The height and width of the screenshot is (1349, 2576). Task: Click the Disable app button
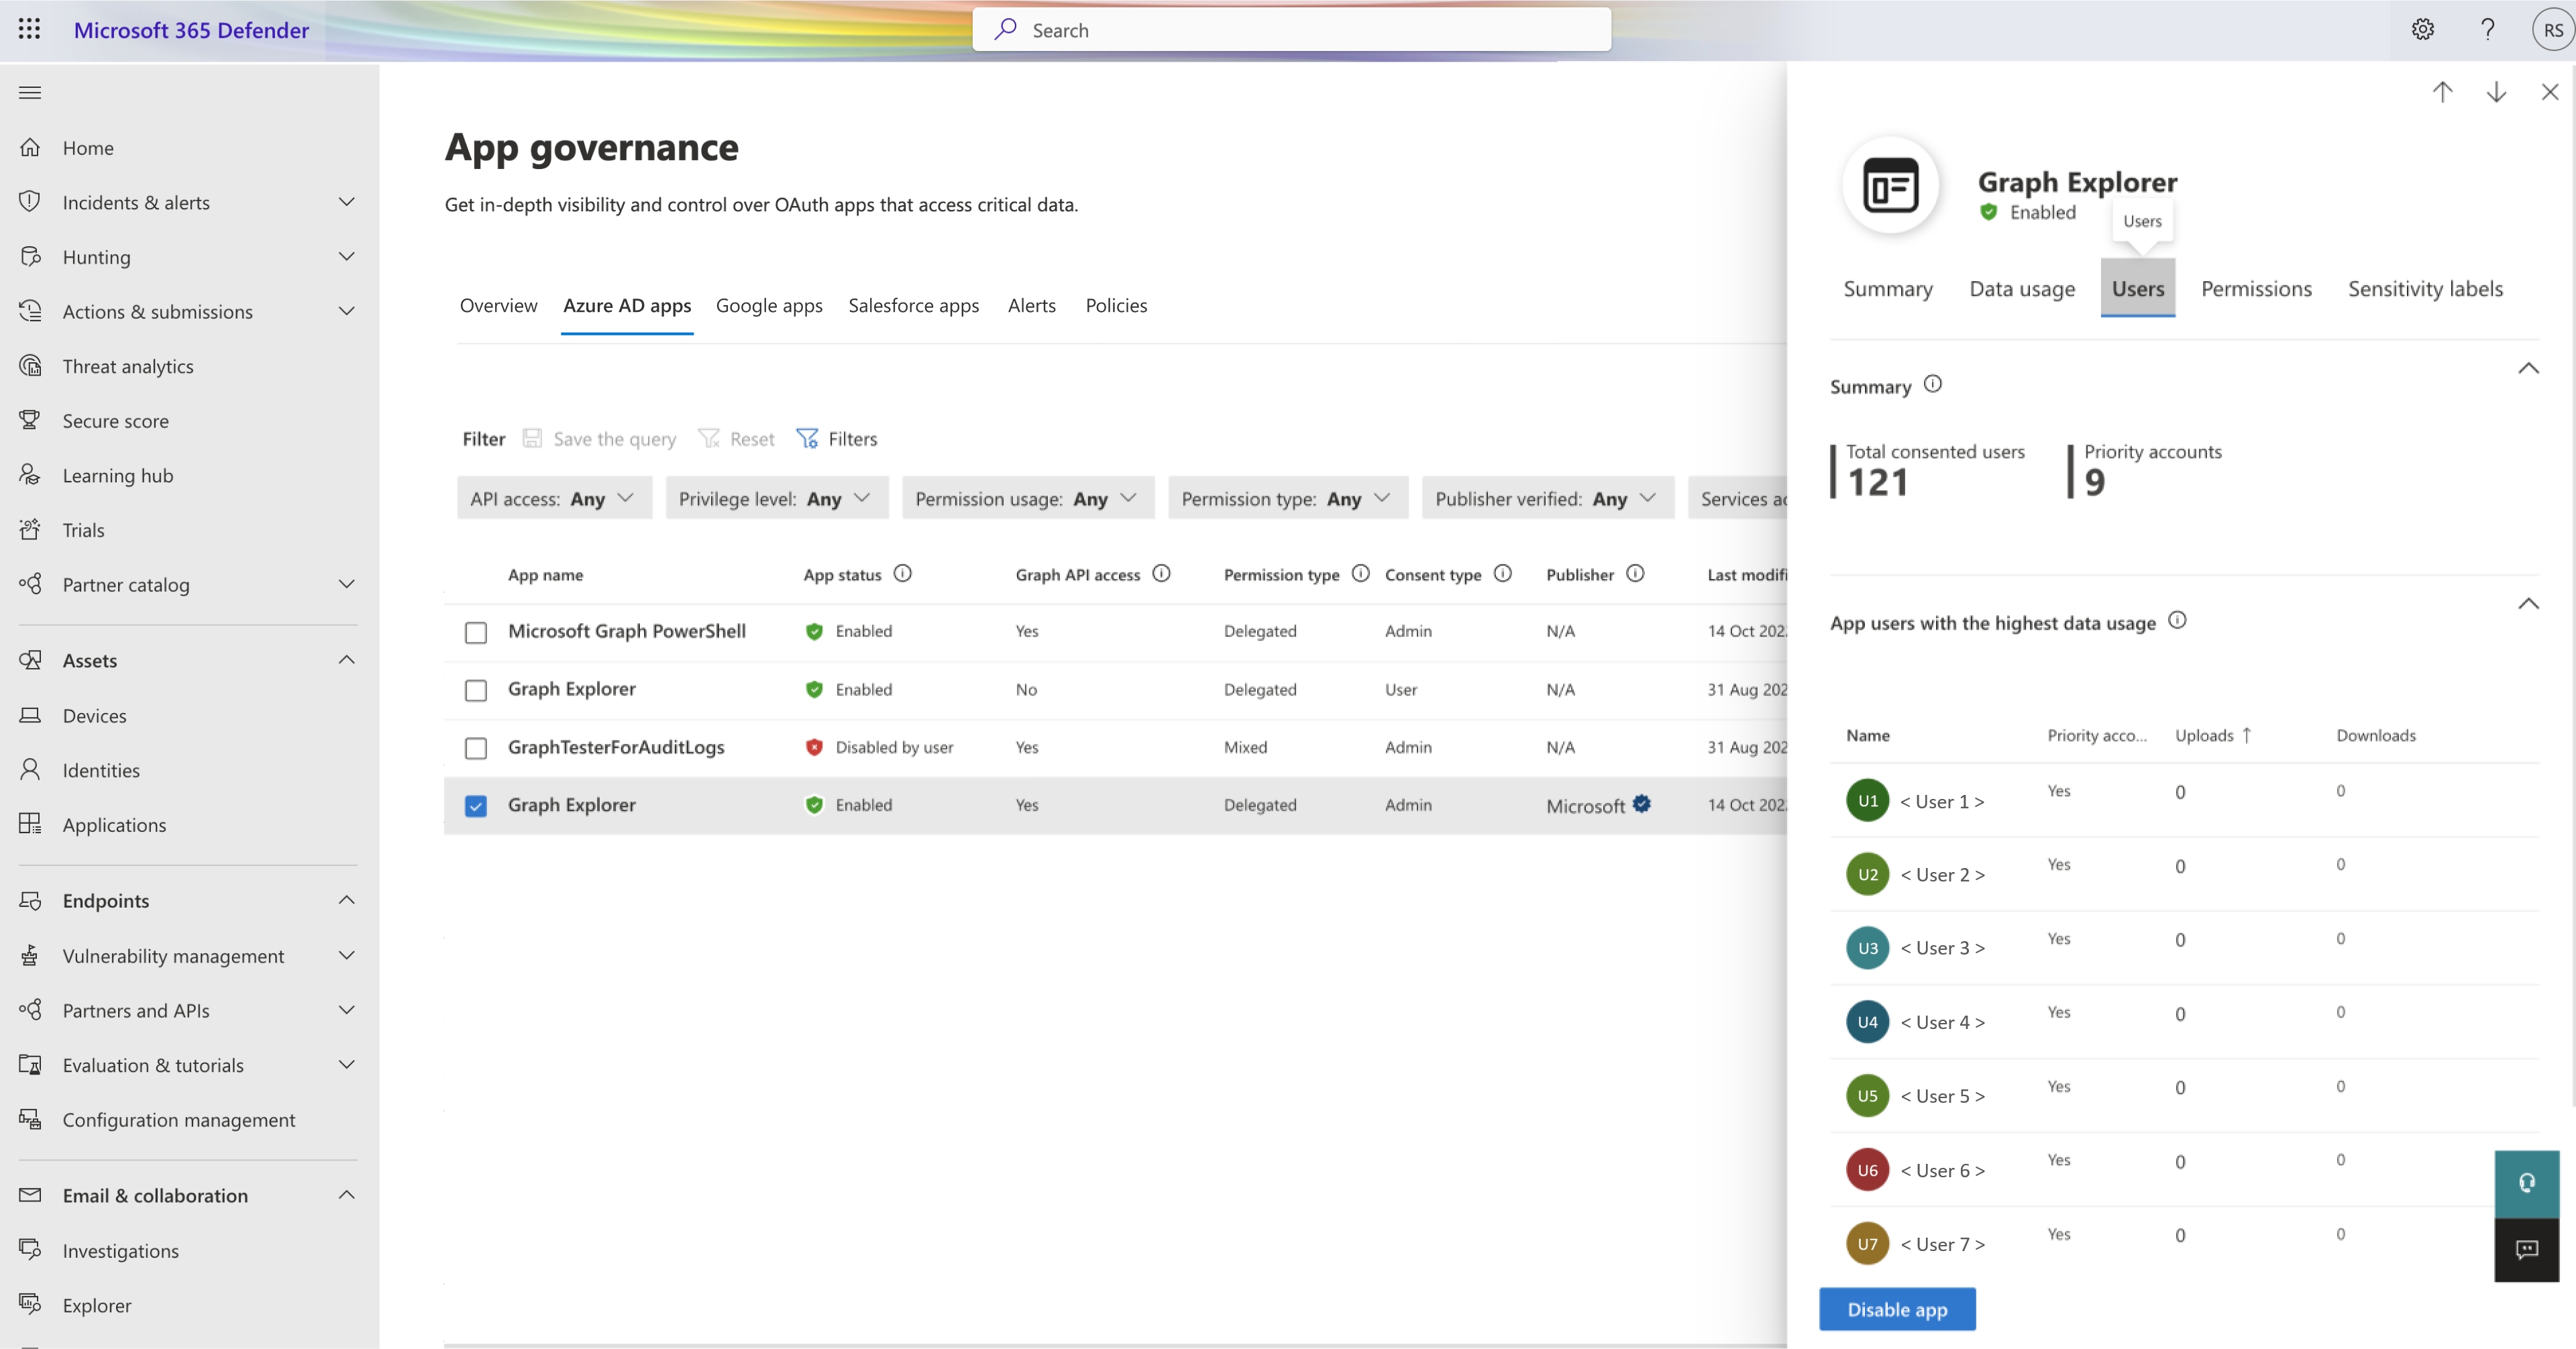point(1896,1308)
